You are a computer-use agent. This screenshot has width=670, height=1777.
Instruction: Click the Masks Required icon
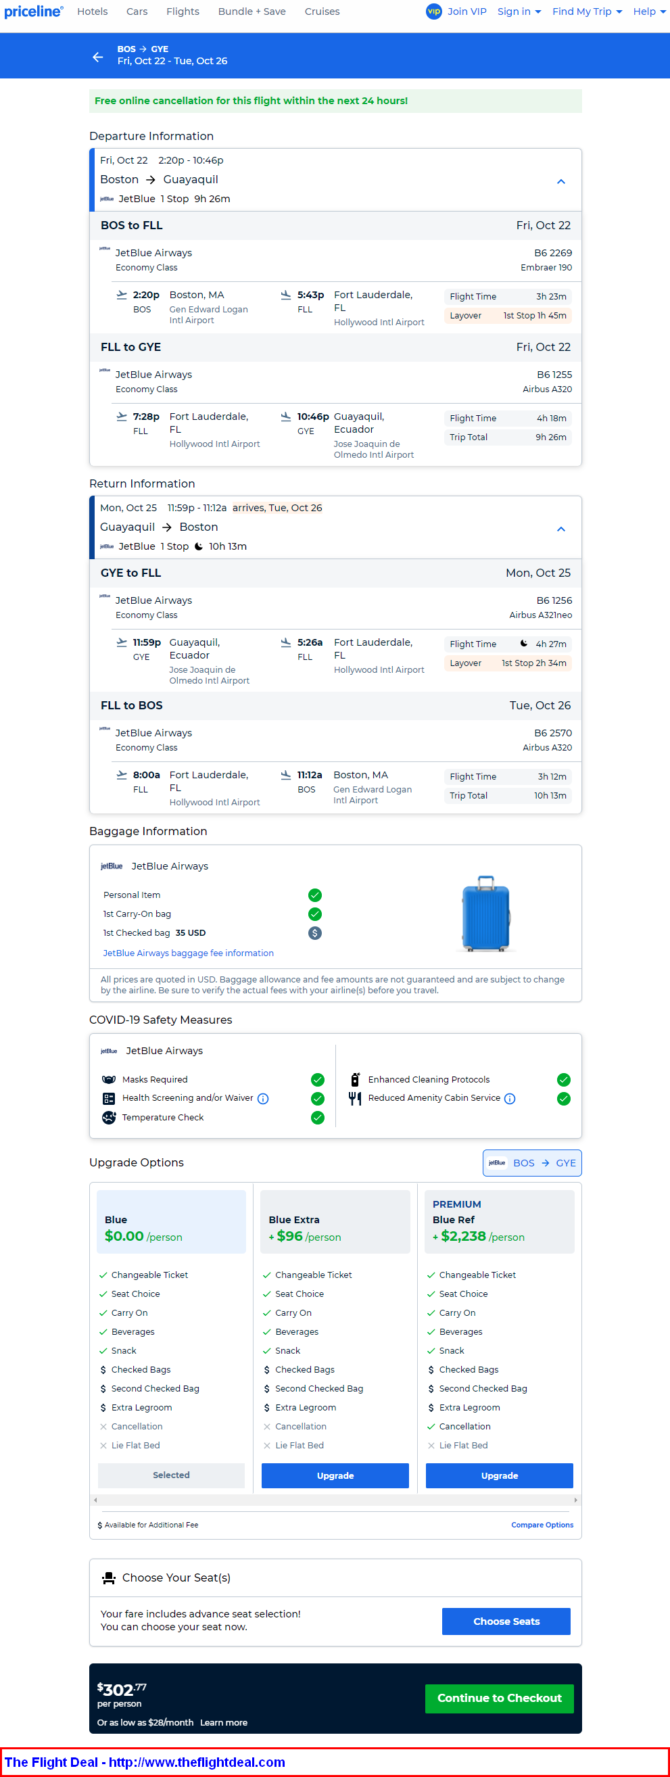click(109, 1080)
